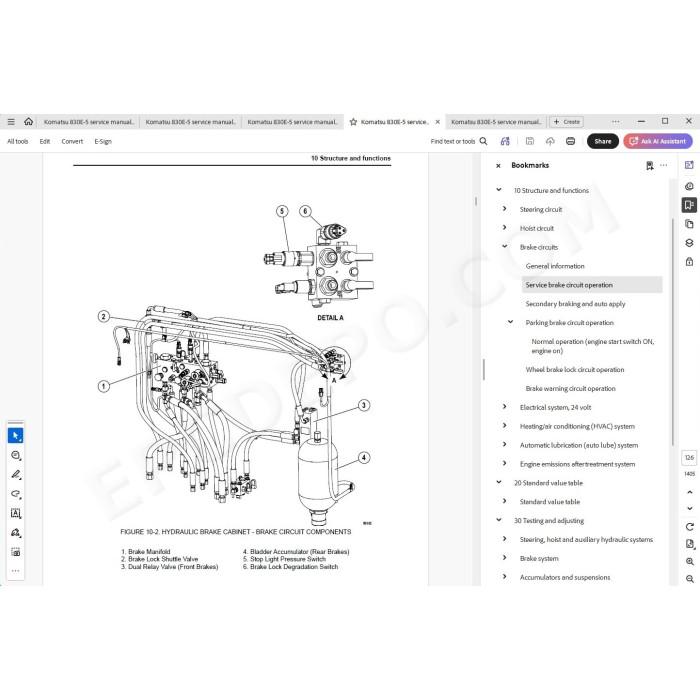This screenshot has height=700, width=700.
Task: Expand the Steering circuit bookmark
Action: (504, 208)
